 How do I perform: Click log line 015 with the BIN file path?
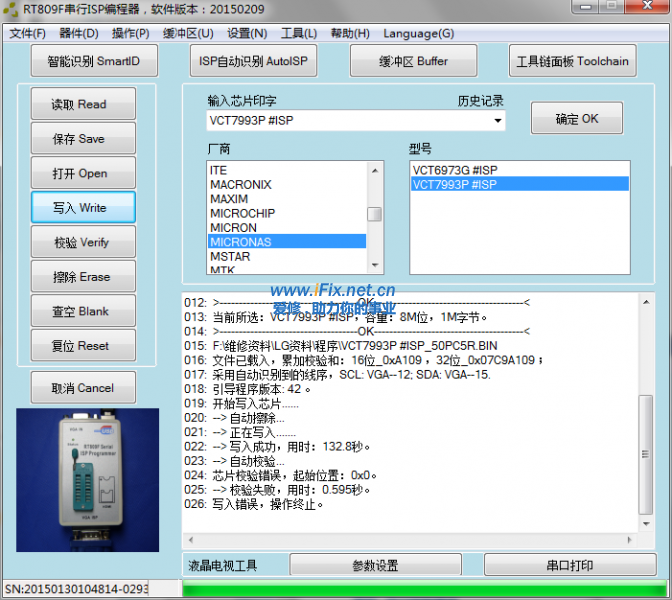pos(341,345)
